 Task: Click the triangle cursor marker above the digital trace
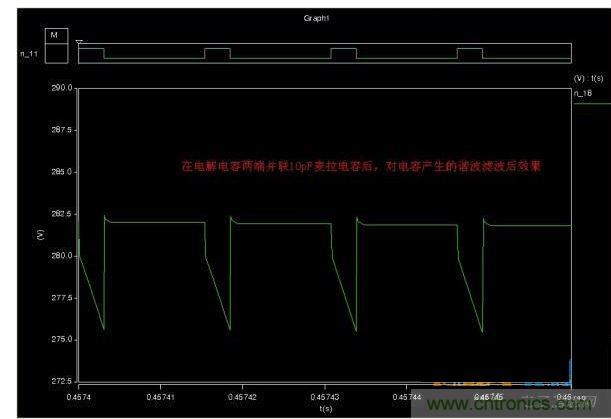[78, 43]
